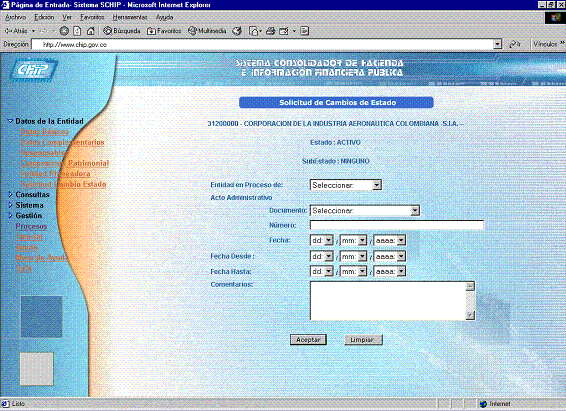Click the Limpiar button
This screenshot has width=566, height=411.
363,340
